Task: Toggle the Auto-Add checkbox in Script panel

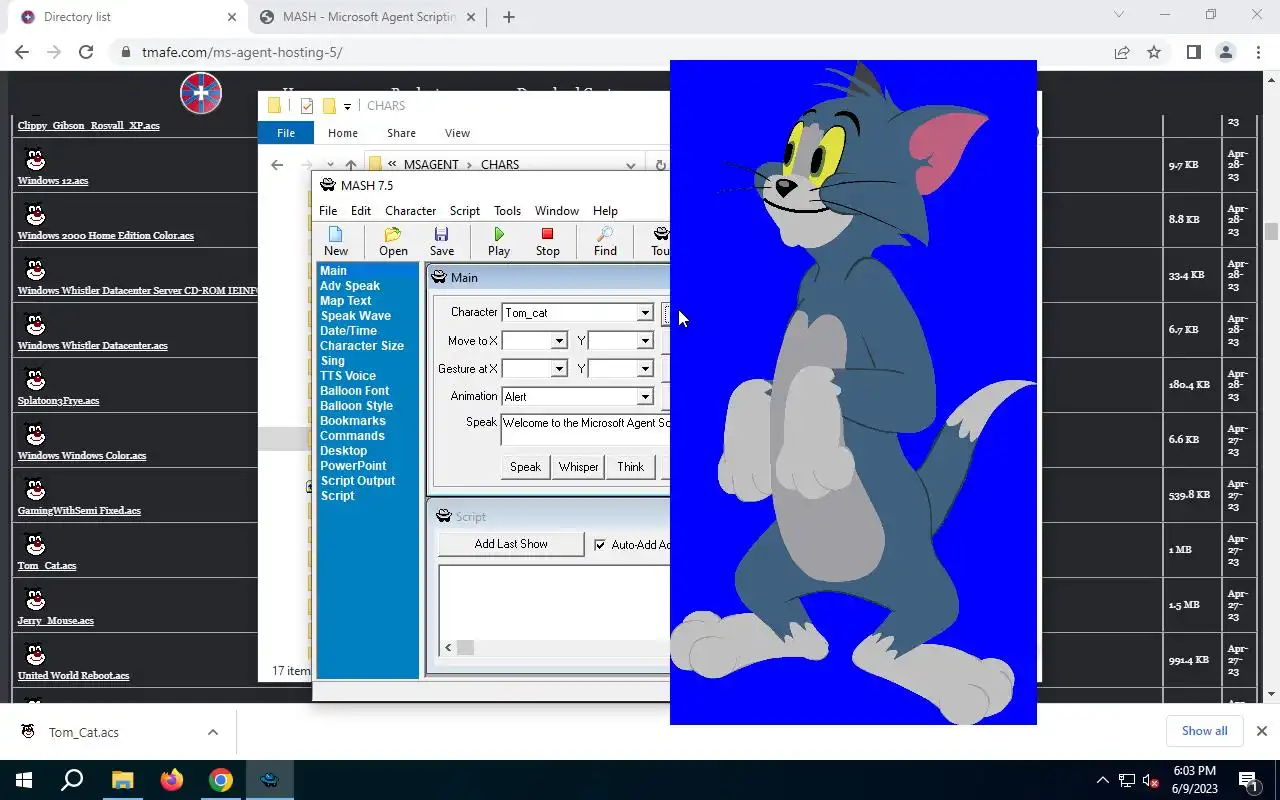Action: coord(600,545)
